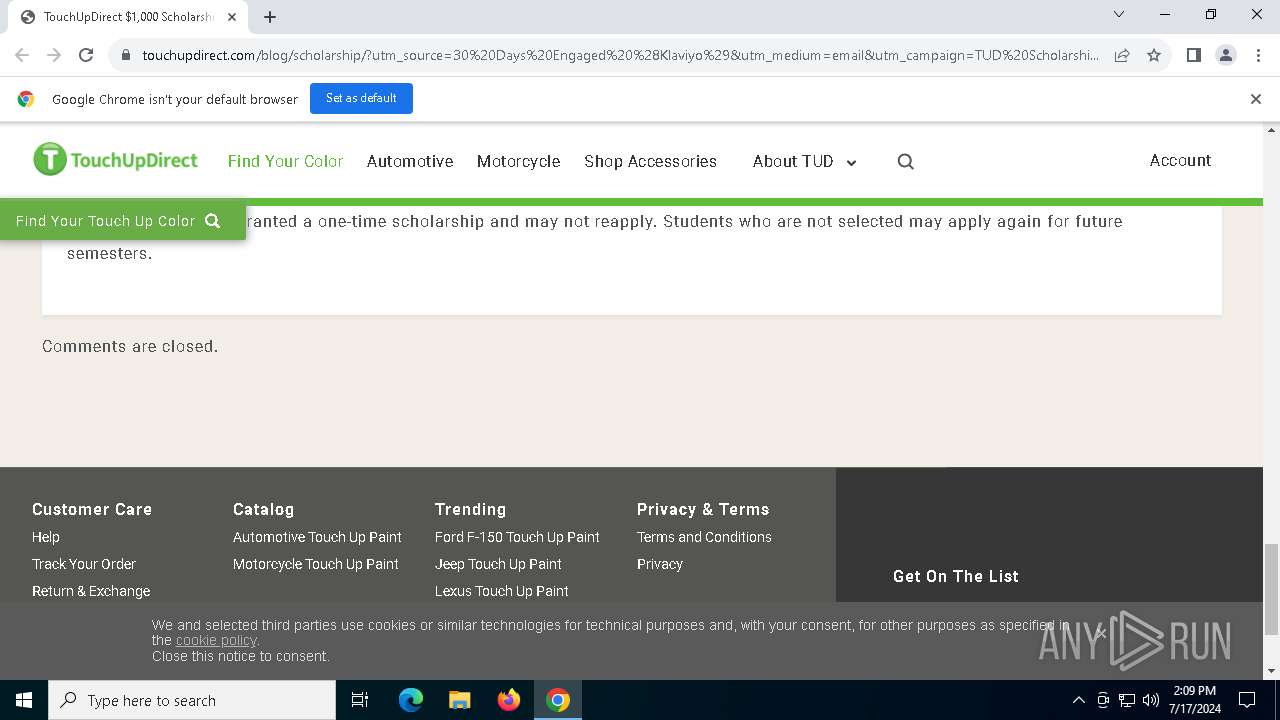Open the Chrome three-dot menu

(1257, 55)
